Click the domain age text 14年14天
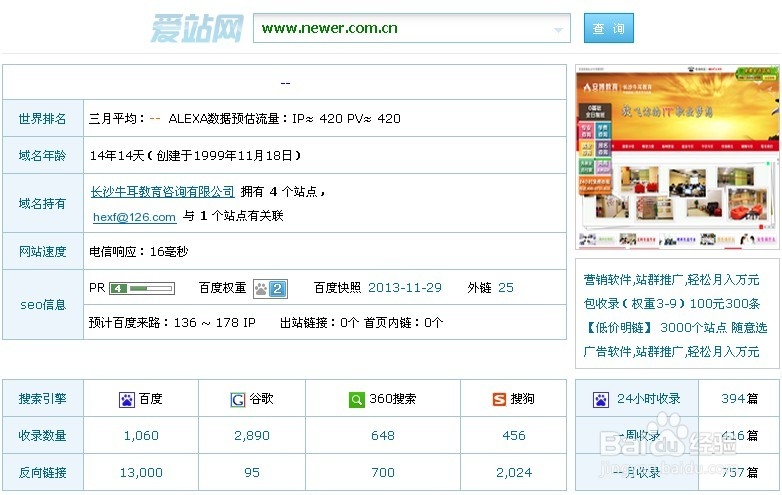The width and height of the screenshot is (782, 495). [117, 156]
